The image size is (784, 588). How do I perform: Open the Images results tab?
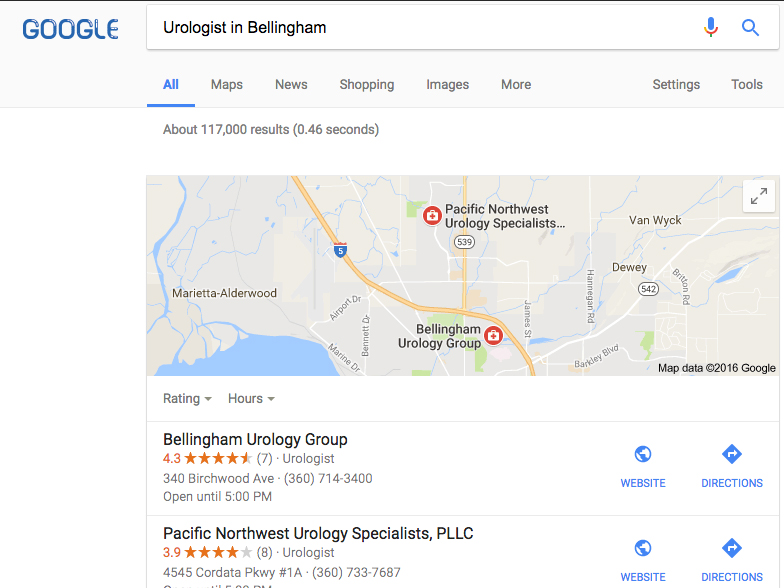pyautogui.click(x=448, y=84)
